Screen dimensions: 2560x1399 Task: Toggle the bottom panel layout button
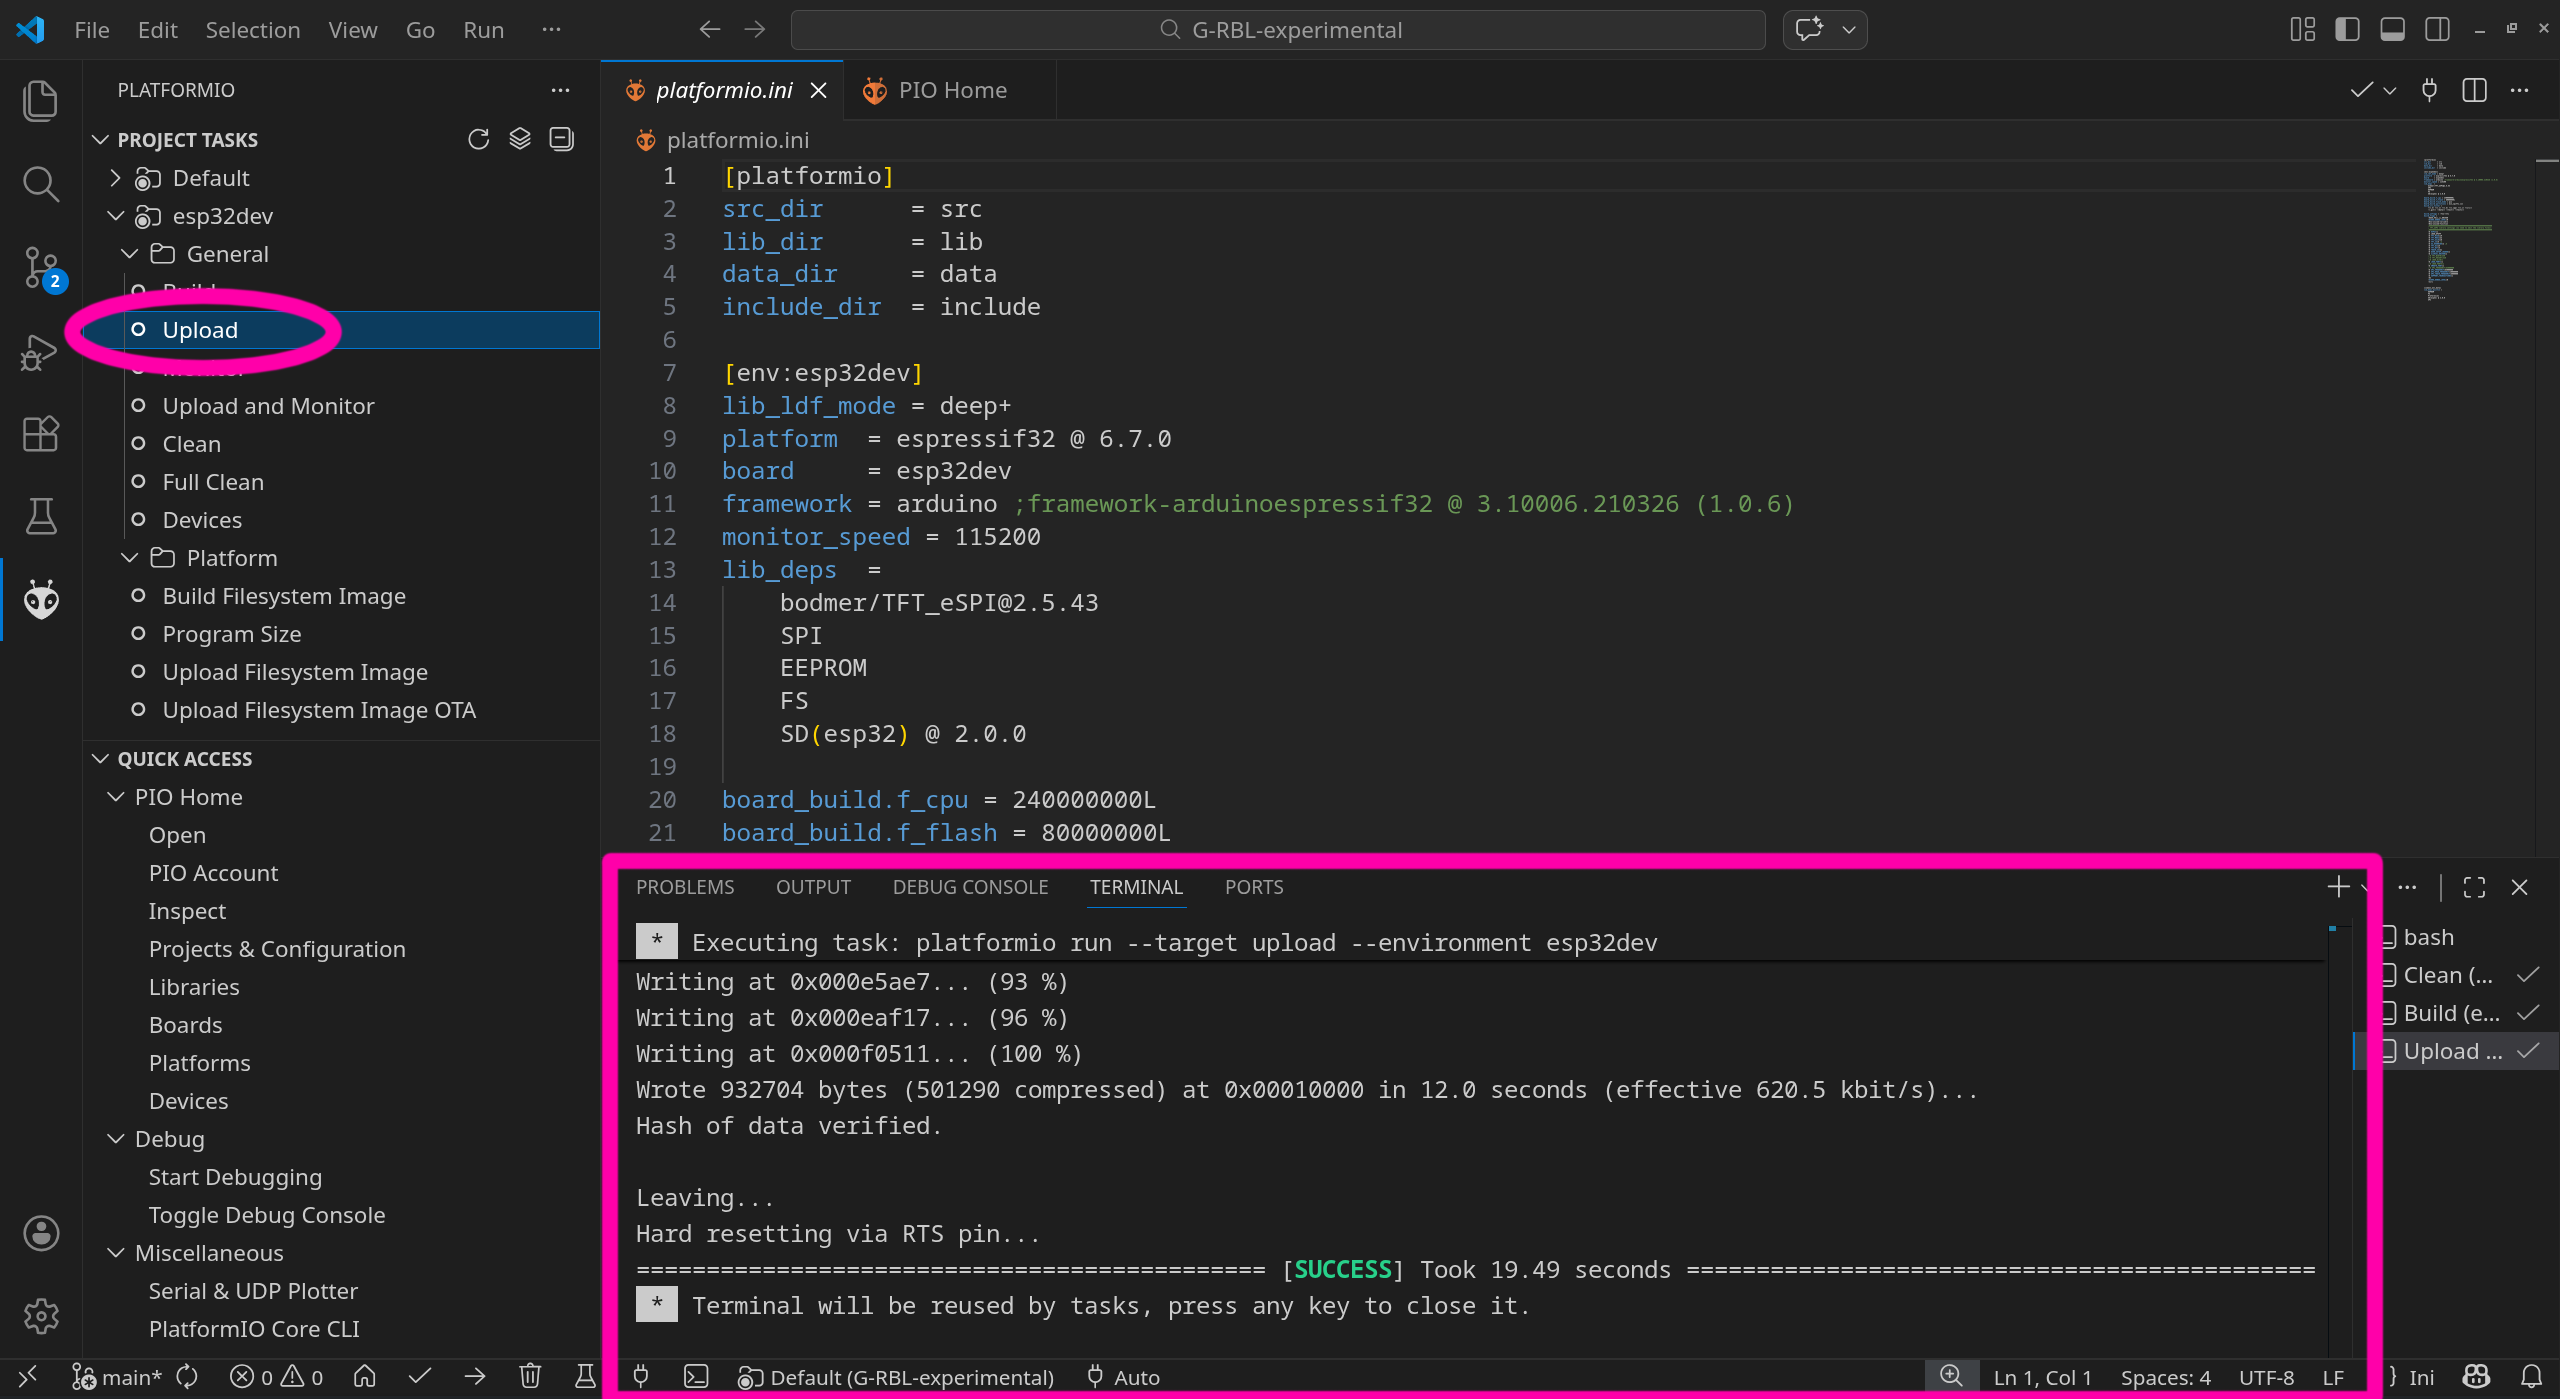(2392, 30)
